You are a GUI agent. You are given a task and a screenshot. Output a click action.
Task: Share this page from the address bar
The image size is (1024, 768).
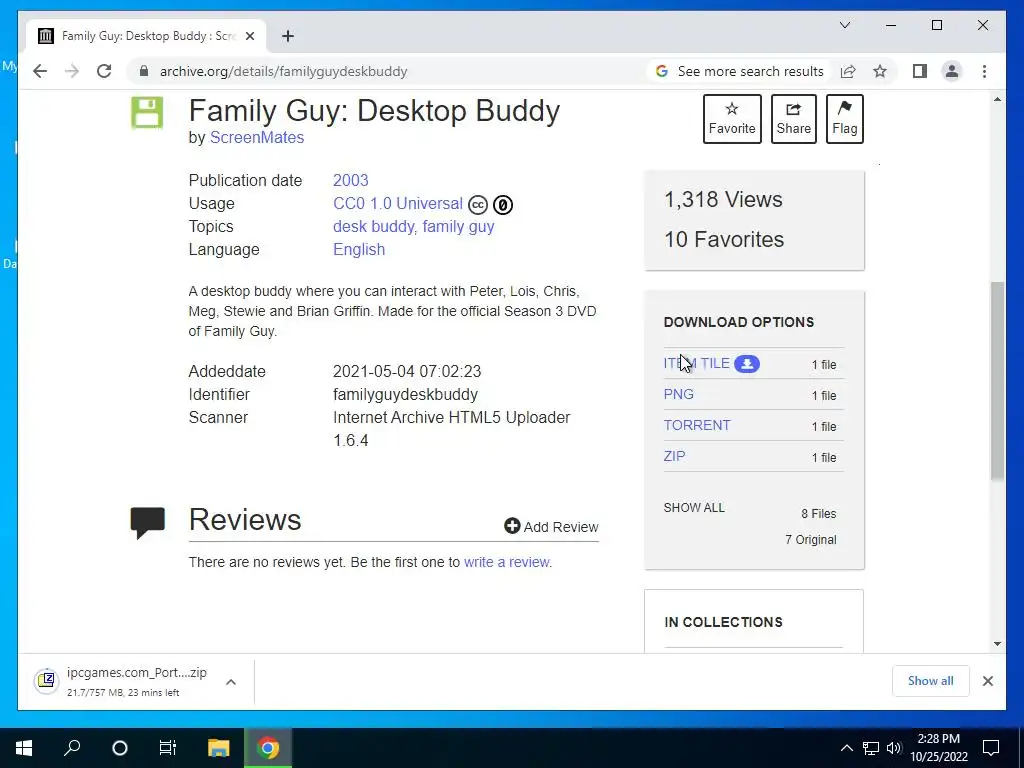coord(848,71)
